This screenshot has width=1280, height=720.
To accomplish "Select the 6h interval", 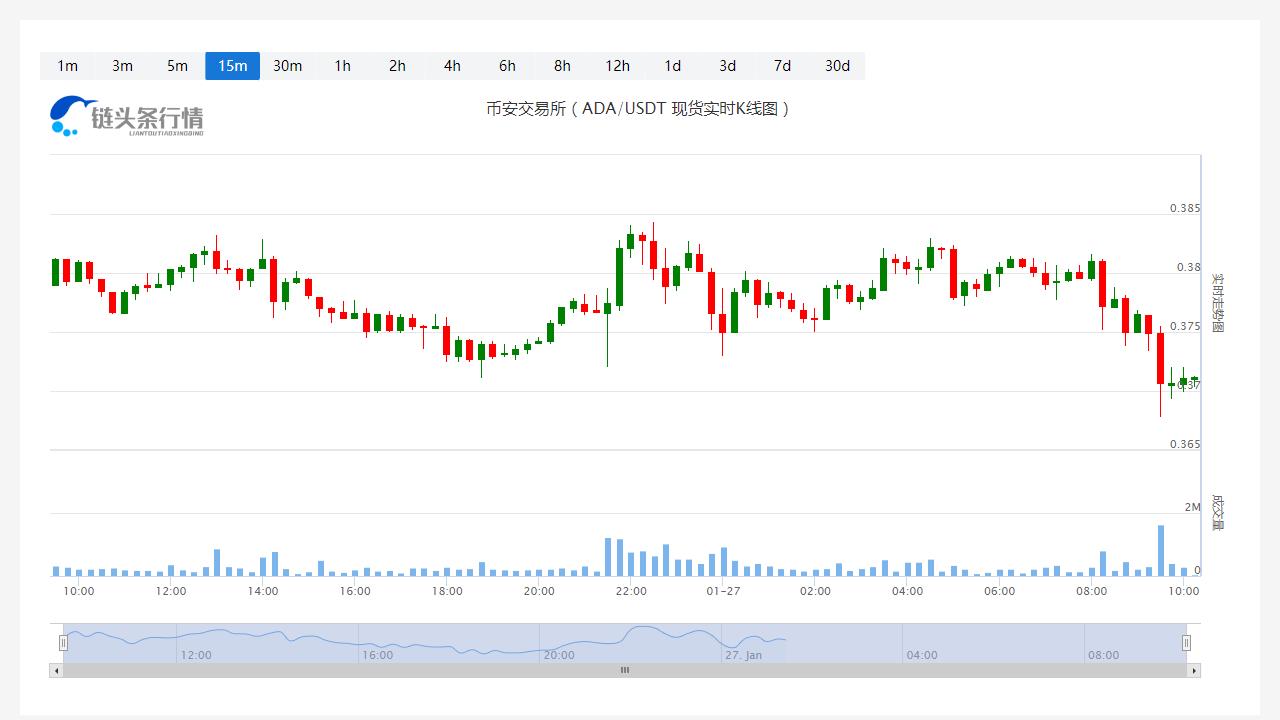I will coord(507,66).
